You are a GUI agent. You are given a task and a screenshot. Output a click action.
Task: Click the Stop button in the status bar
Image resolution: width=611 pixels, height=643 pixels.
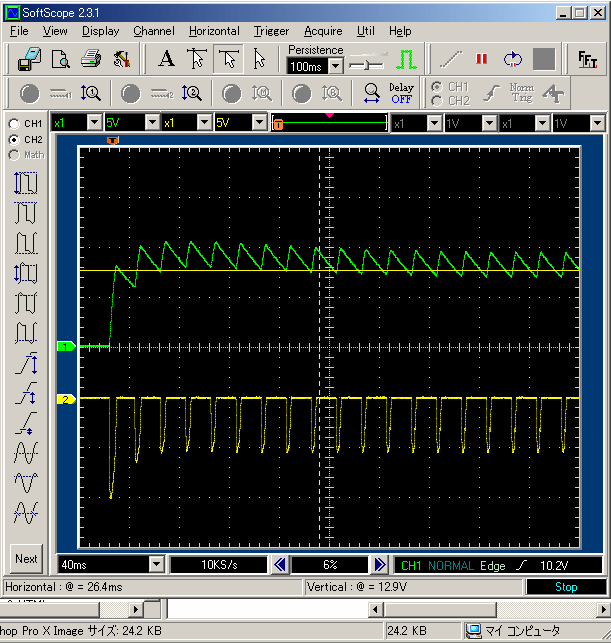[566, 587]
